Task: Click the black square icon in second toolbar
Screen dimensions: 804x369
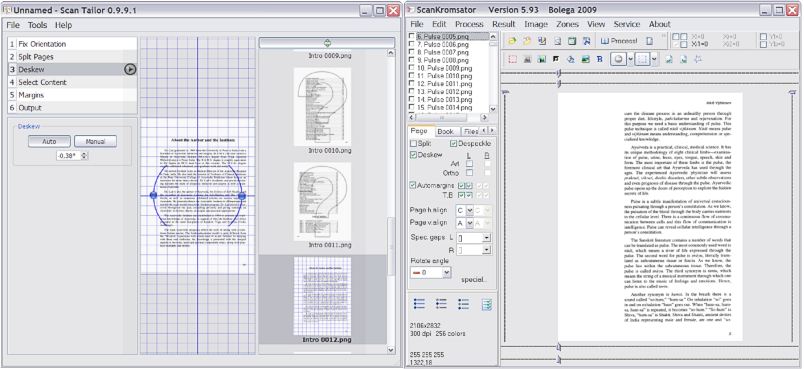Action: (556, 59)
